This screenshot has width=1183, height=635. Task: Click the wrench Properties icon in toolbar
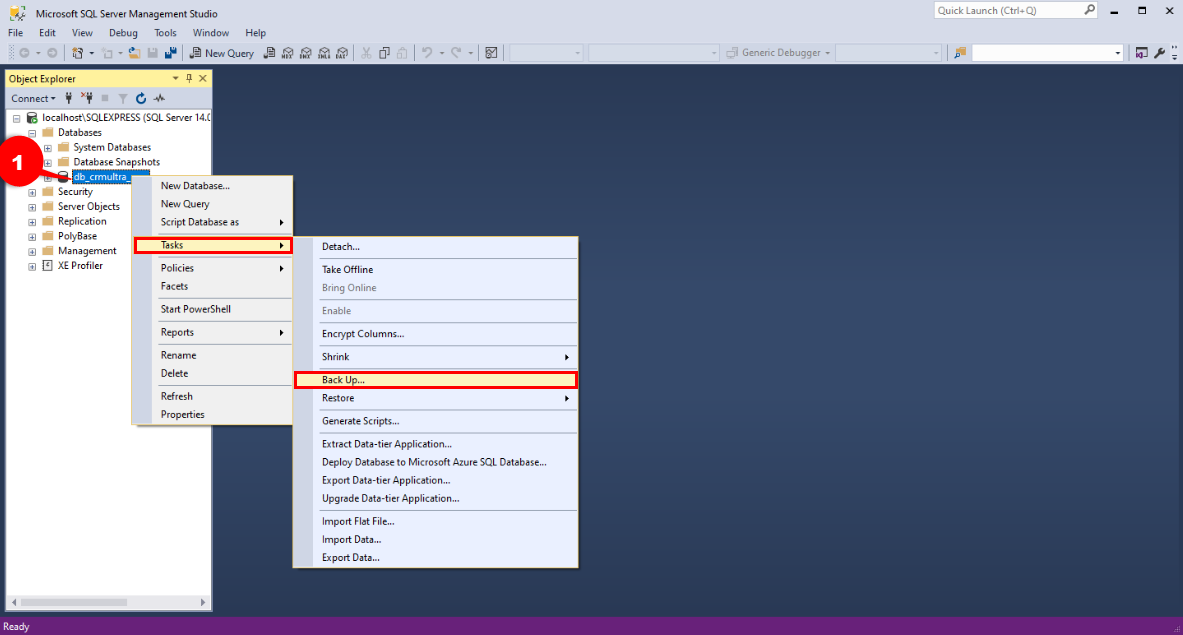tap(1160, 53)
